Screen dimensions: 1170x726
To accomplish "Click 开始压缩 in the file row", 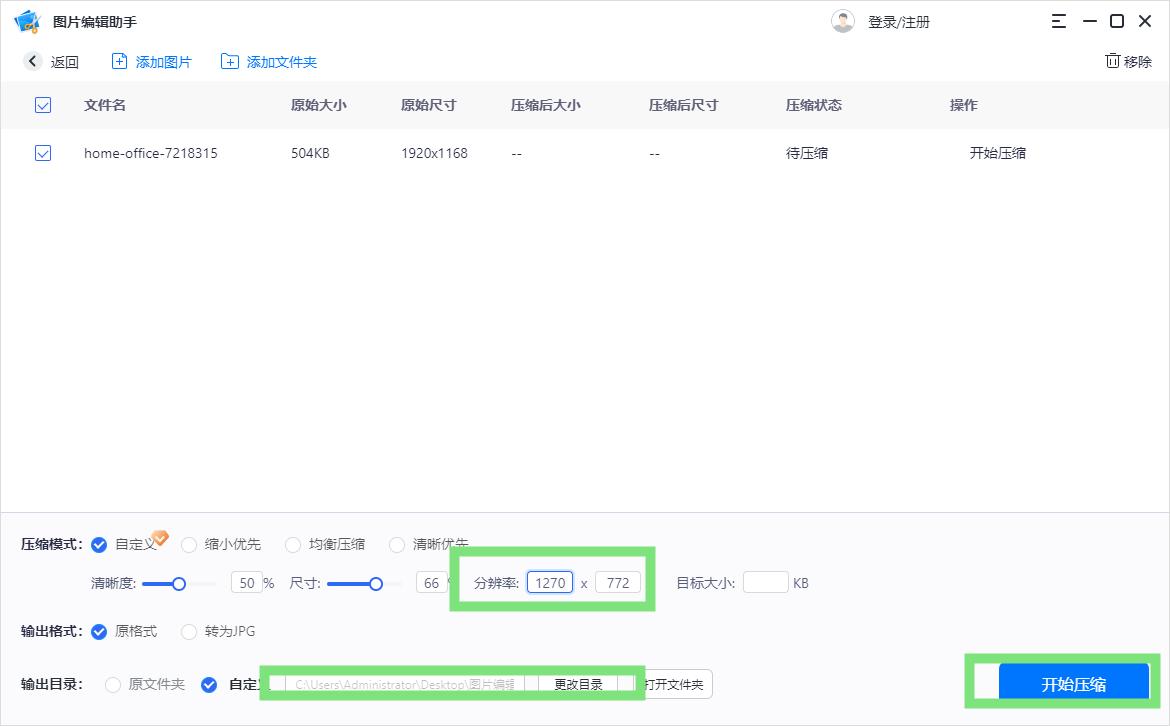I will [x=997, y=153].
